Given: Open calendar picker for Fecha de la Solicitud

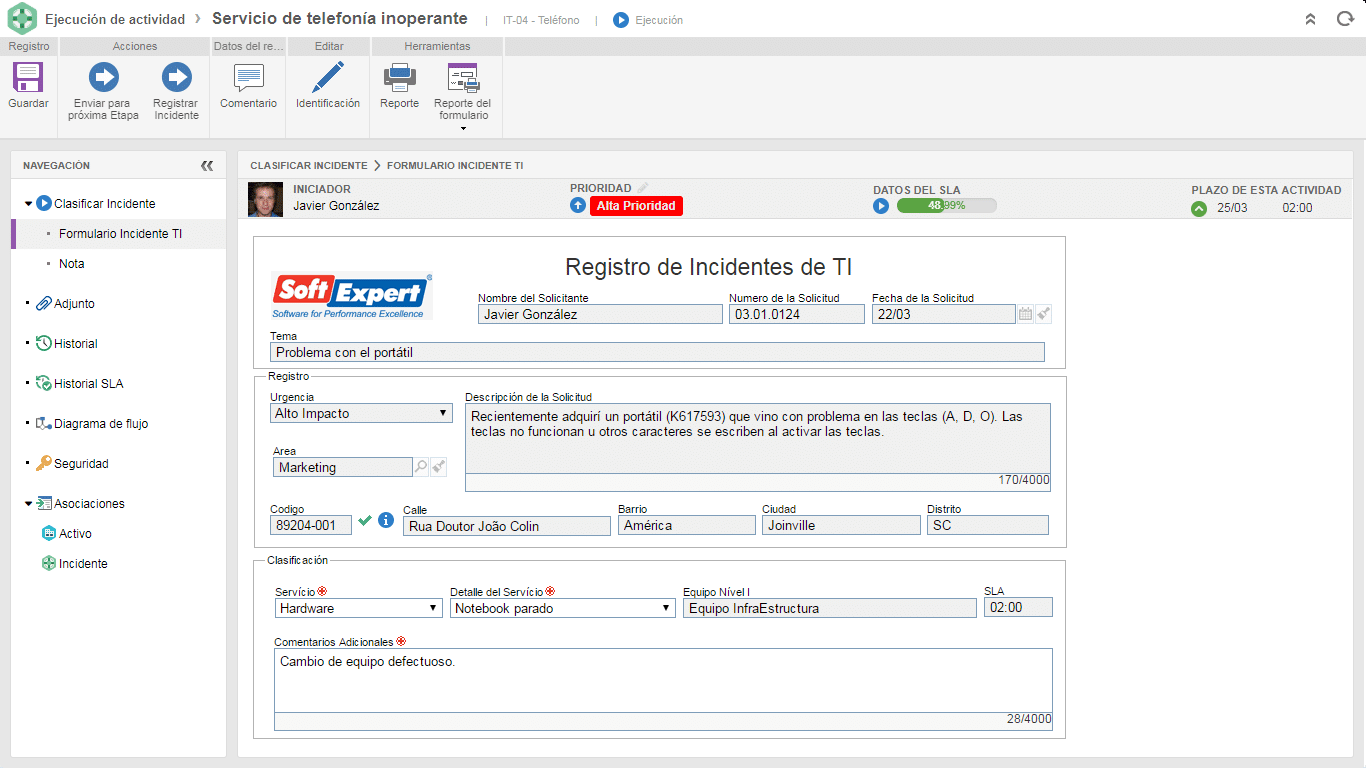Looking at the screenshot, I should pyautogui.click(x=1025, y=314).
